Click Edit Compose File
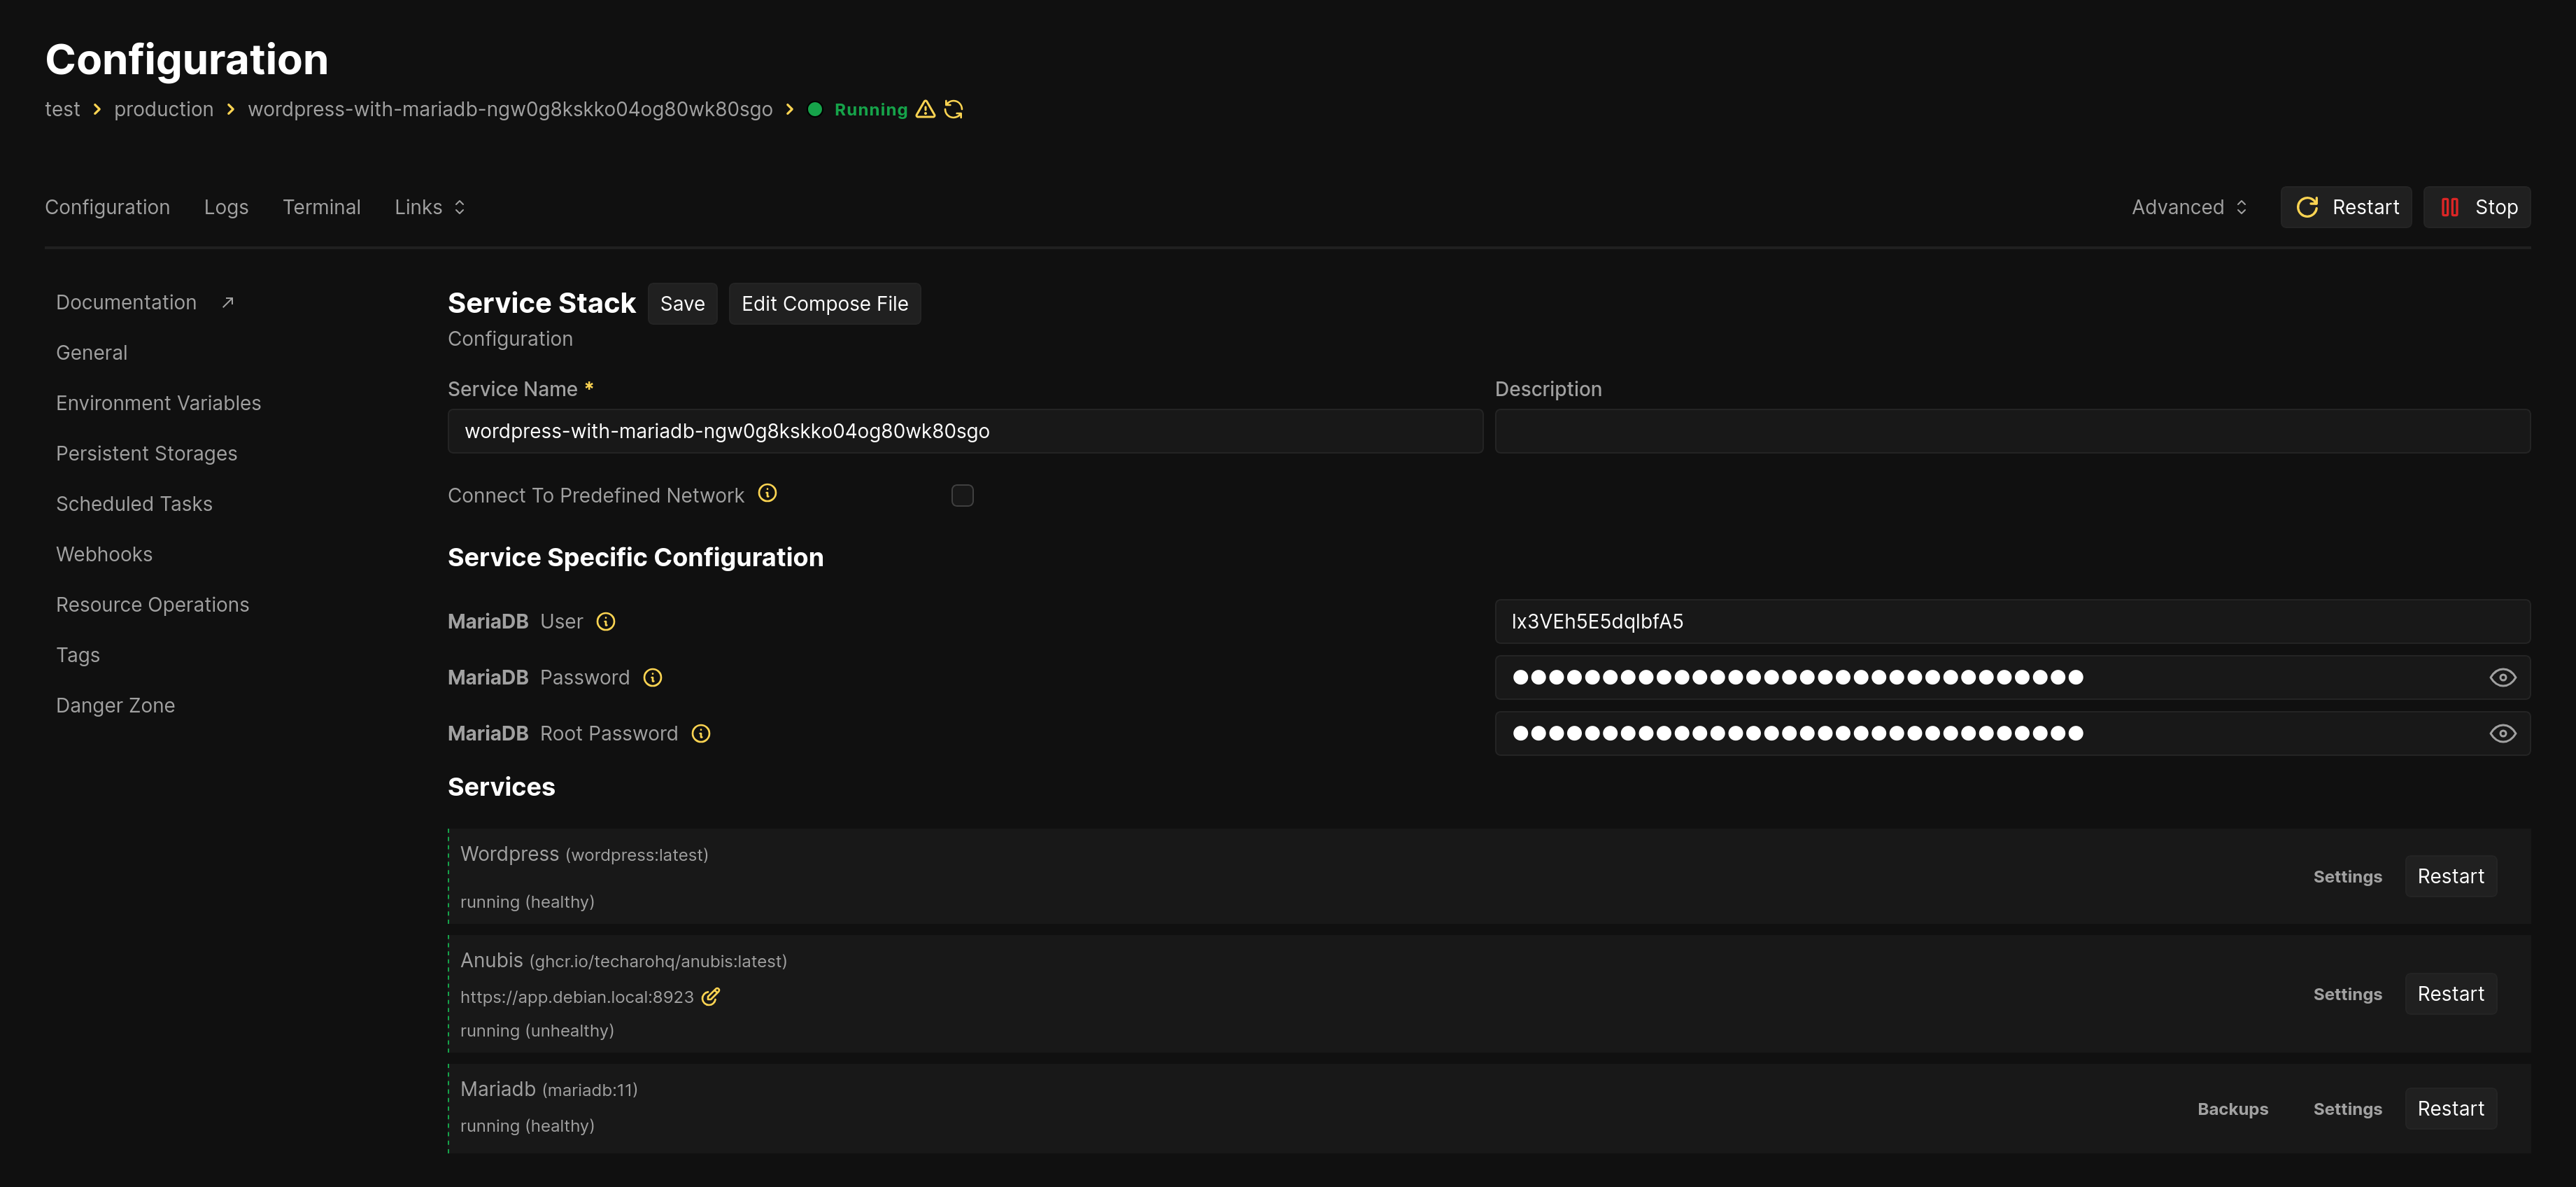The height and width of the screenshot is (1187, 2576). tap(825, 303)
